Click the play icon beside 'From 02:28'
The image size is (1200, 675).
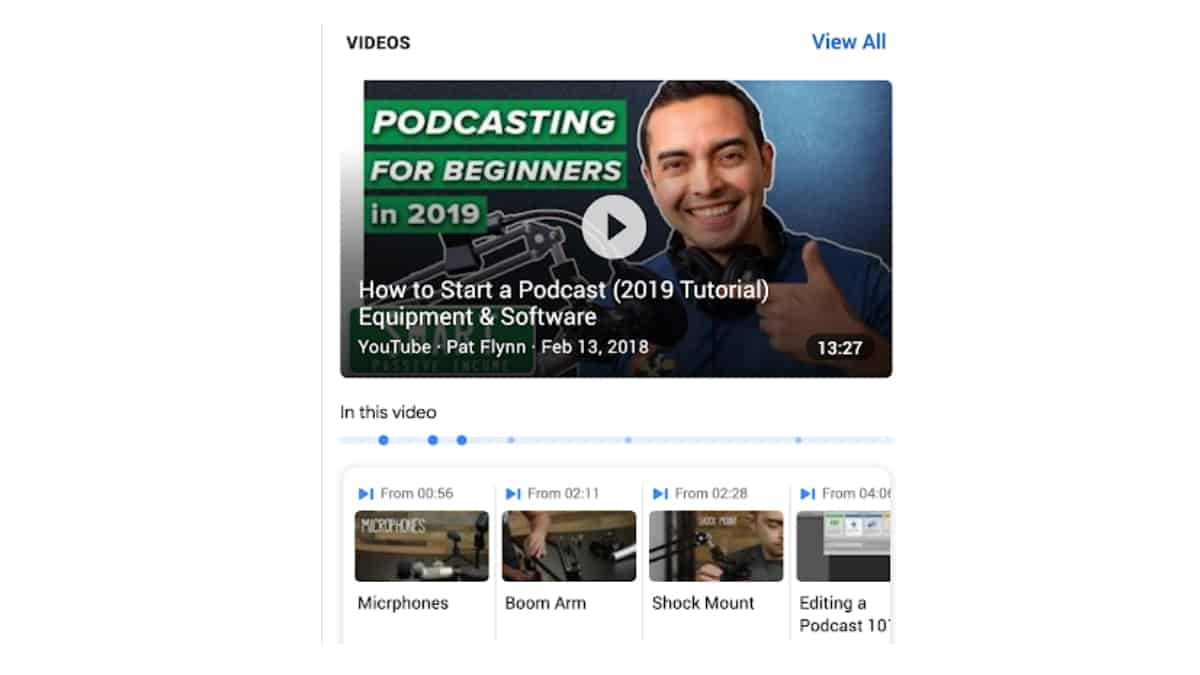[660, 493]
